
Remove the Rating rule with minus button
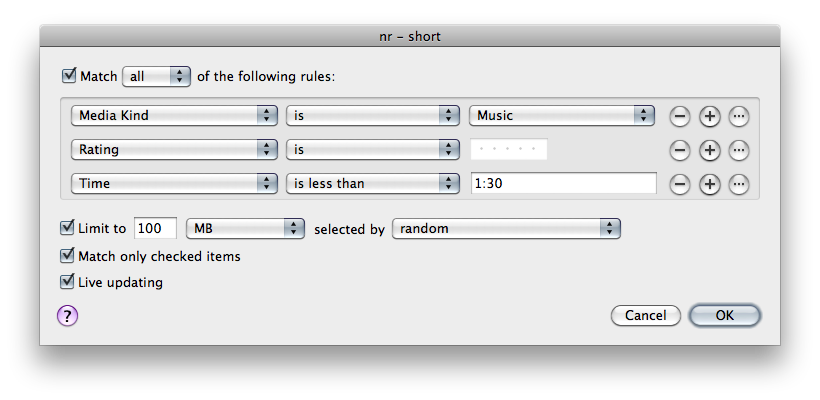(679, 150)
